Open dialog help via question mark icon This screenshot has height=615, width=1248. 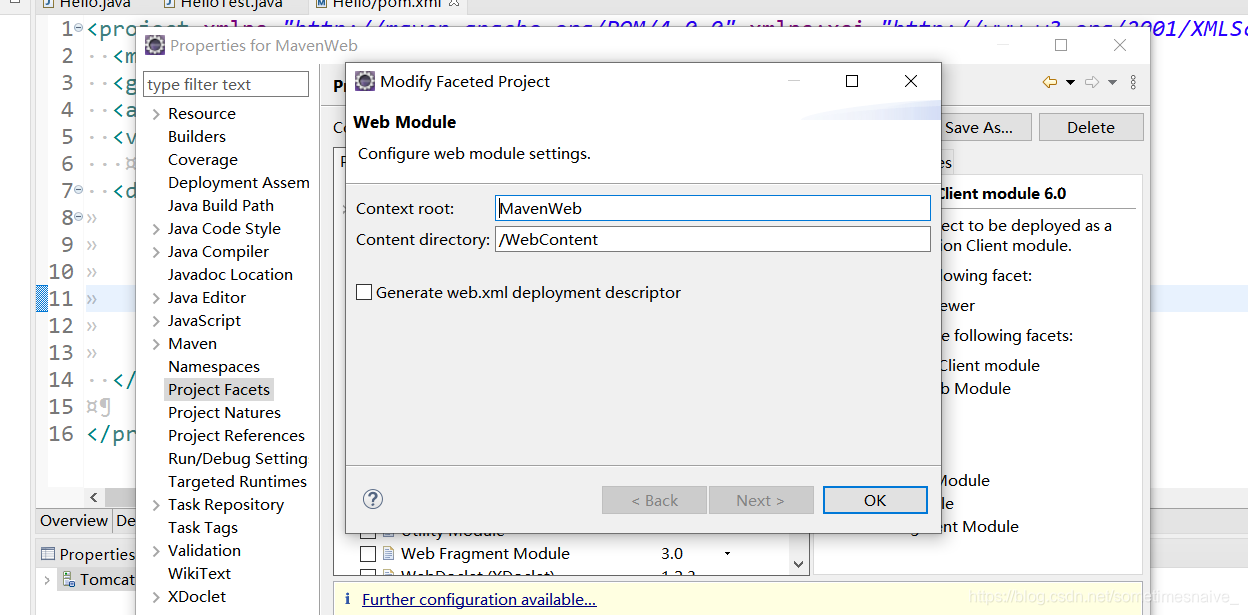click(373, 499)
